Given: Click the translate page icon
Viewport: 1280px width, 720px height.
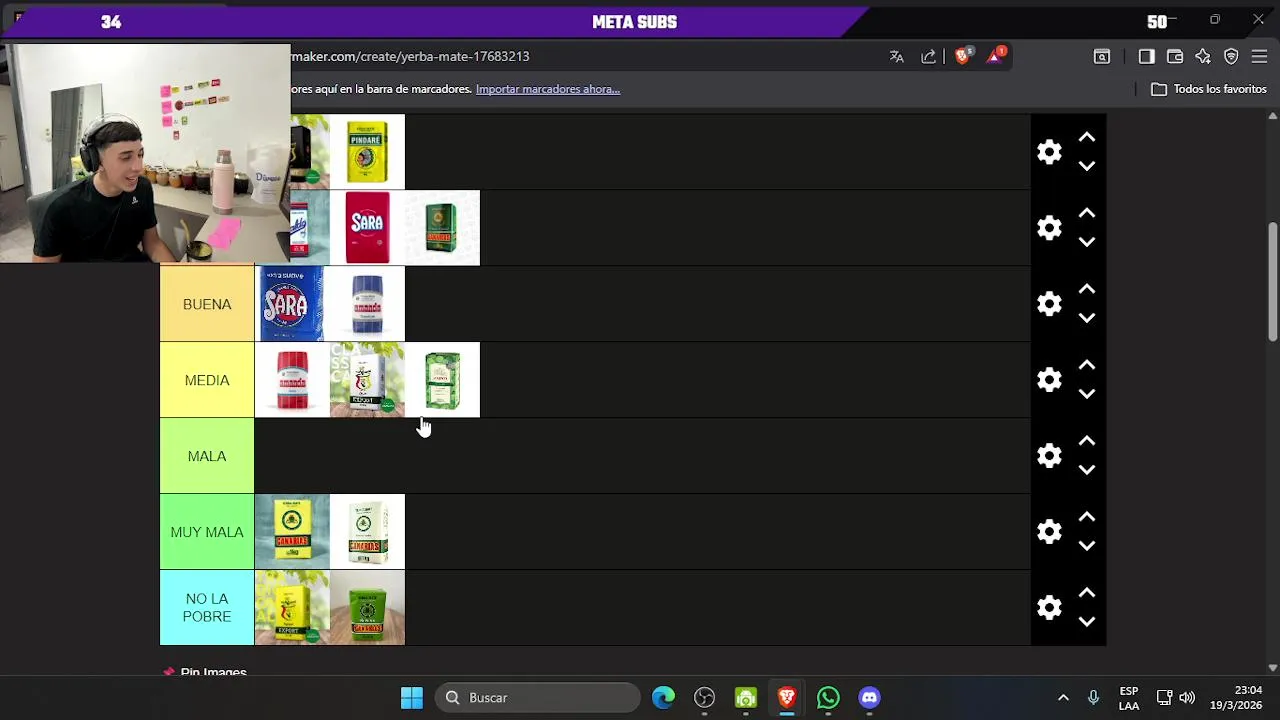Looking at the screenshot, I should pos(897,57).
